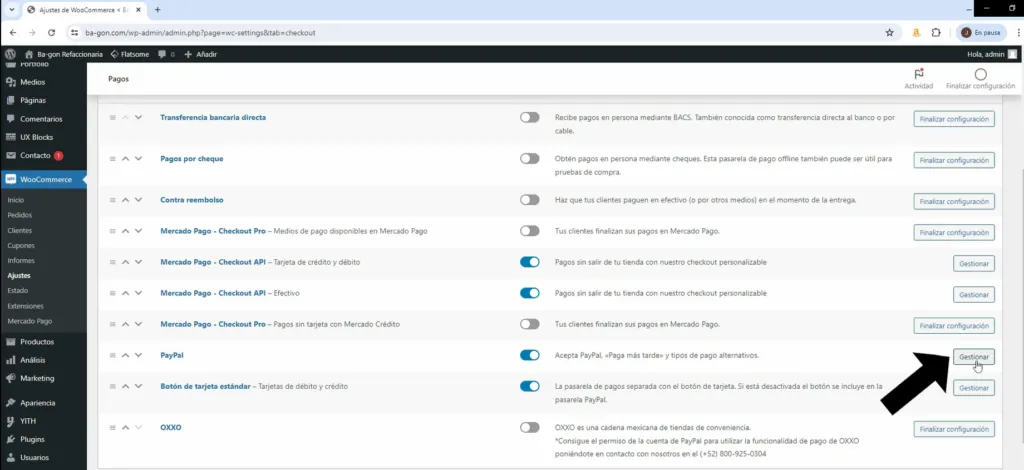Open the WordPress logo menu
The height and width of the screenshot is (470, 1024).
(x=10, y=54)
